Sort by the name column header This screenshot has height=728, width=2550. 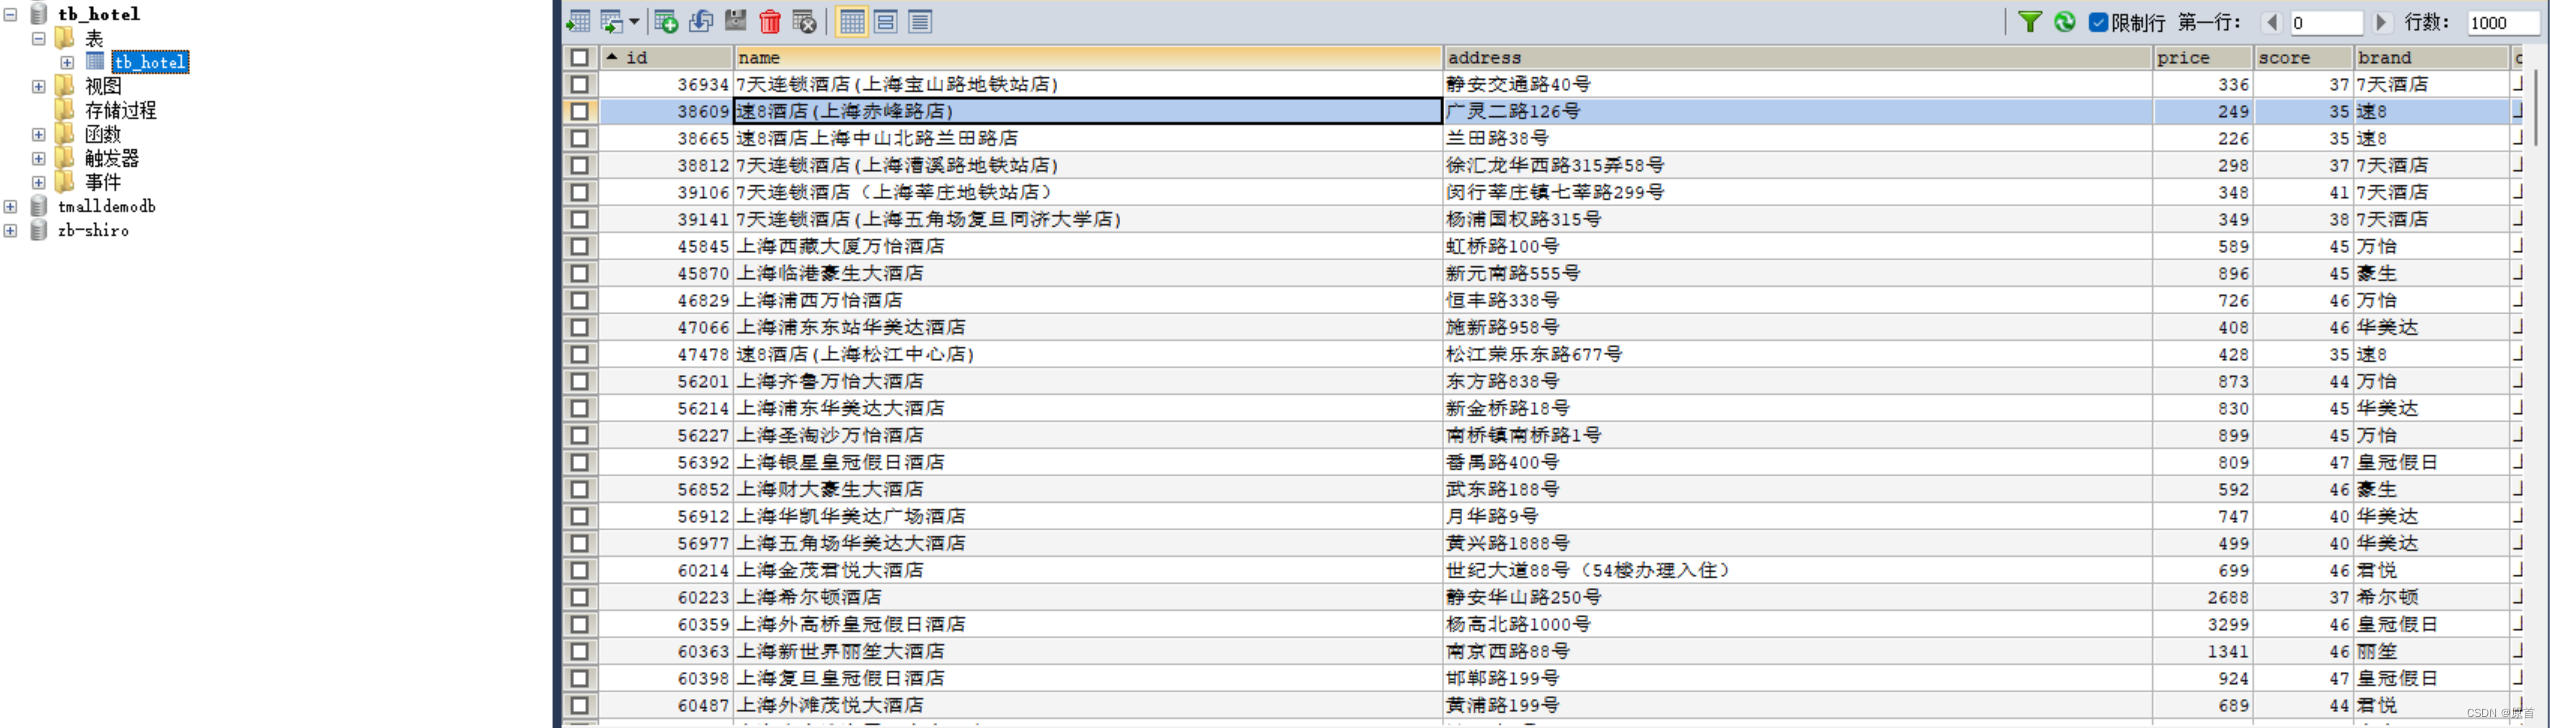[x=1088, y=57]
